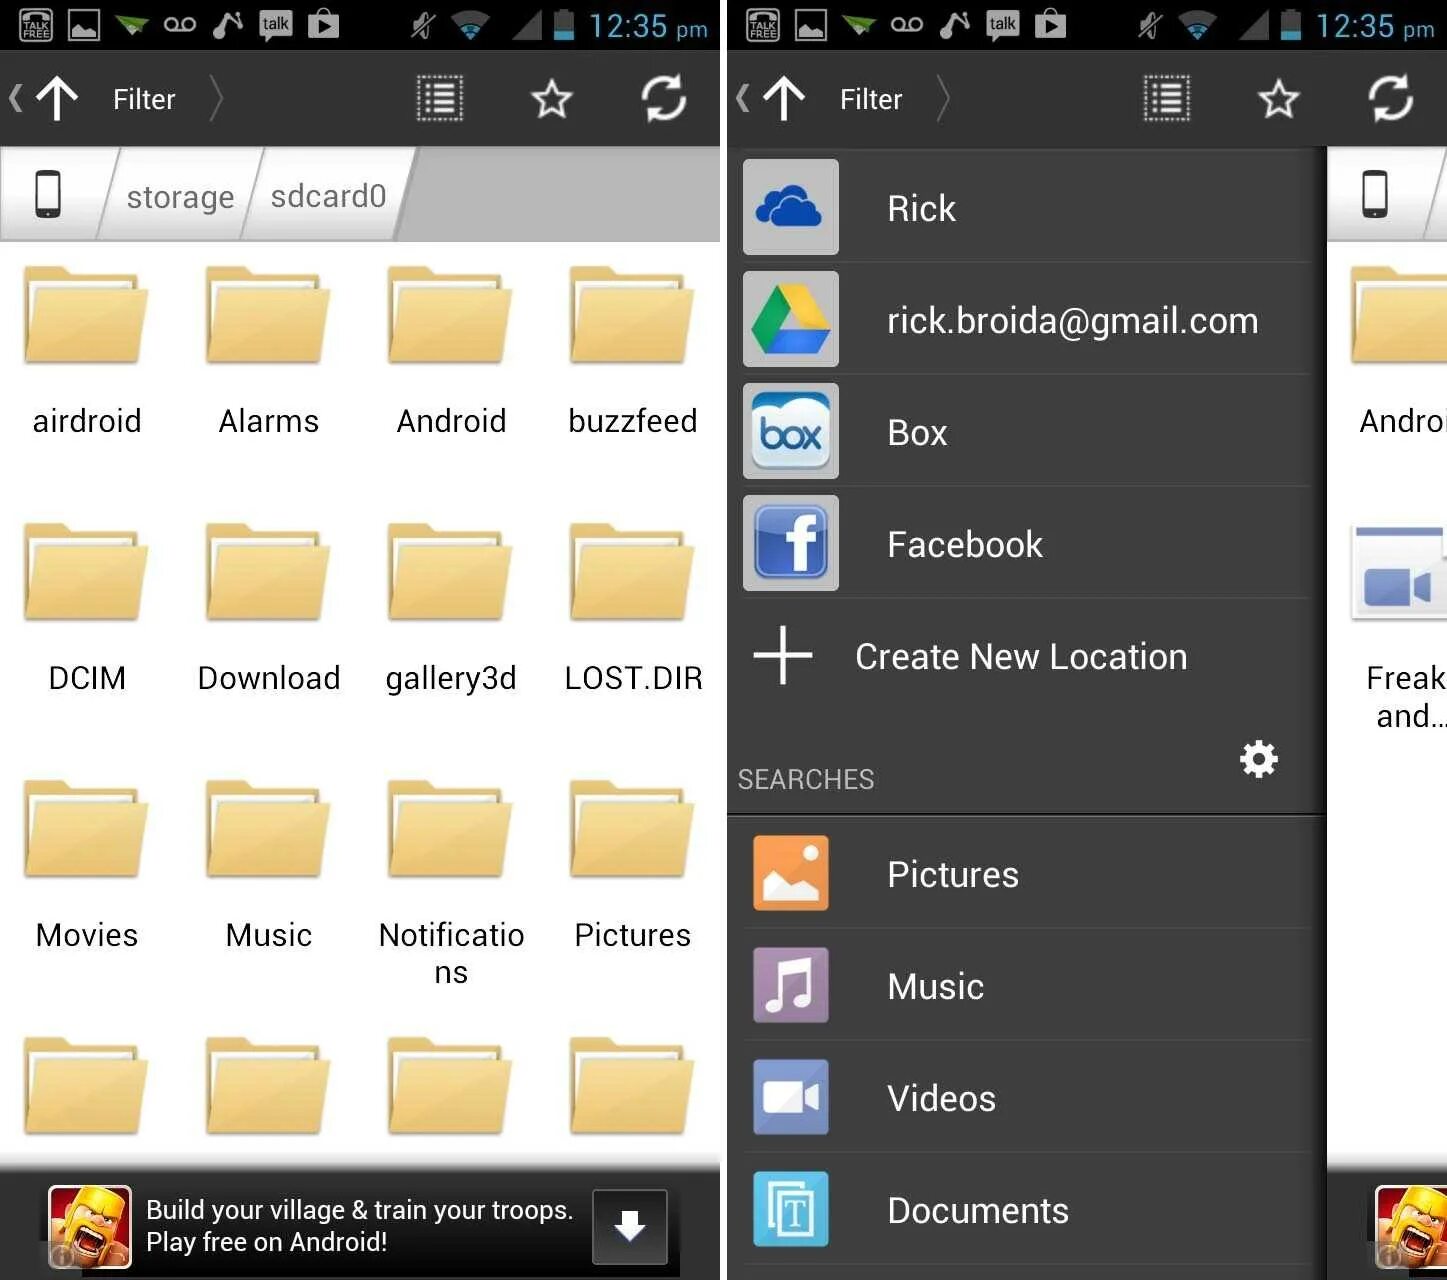The height and width of the screenshot is (1280, 1447).
Task: Tap the favorites star in left toolbar
Action: point(551,99)
